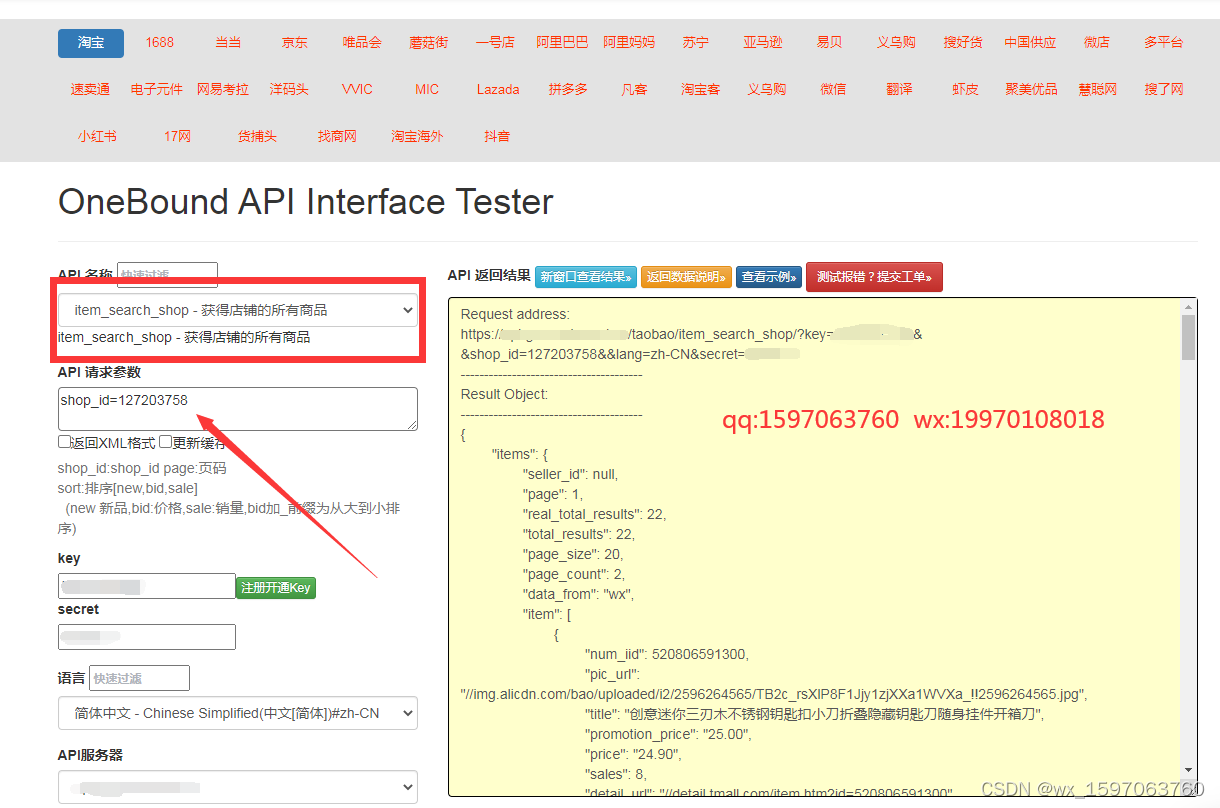
Task: Open the 多平台 tab
Action: click(x=1164, y=42)
